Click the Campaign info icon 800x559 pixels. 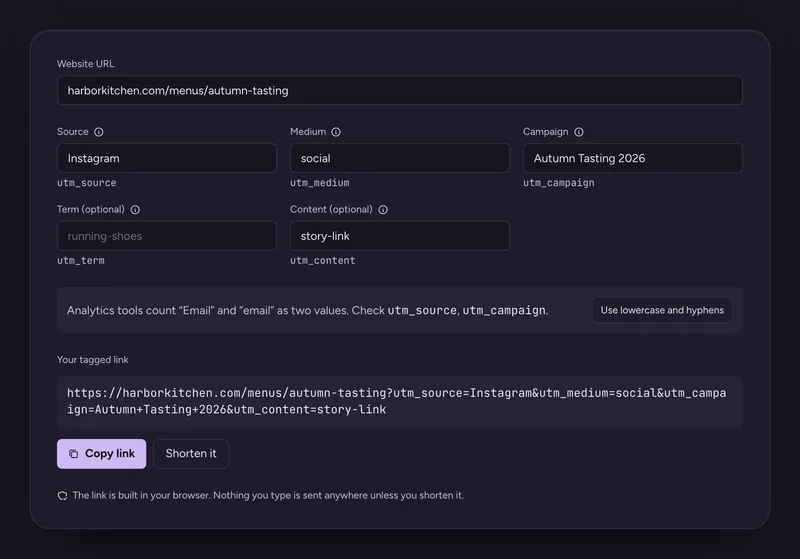click(579, 132)
